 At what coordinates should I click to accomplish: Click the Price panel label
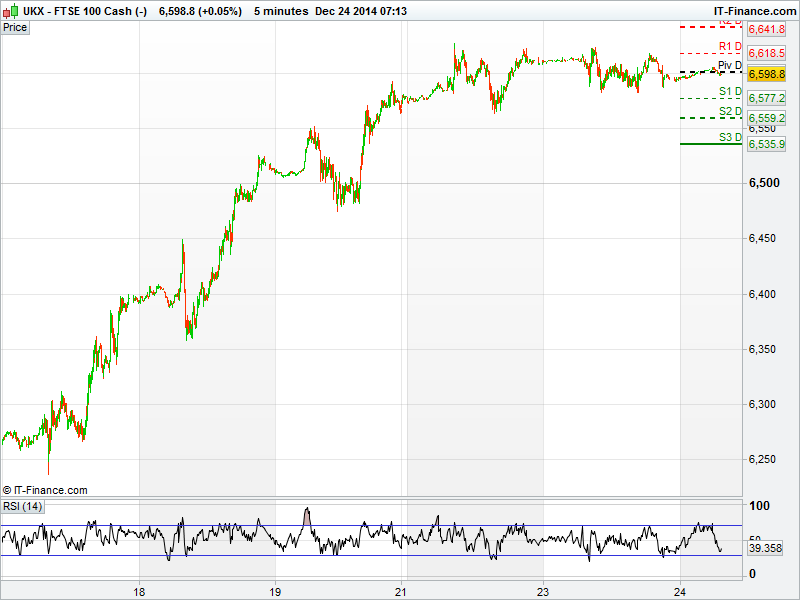click(x=15, y=27)
